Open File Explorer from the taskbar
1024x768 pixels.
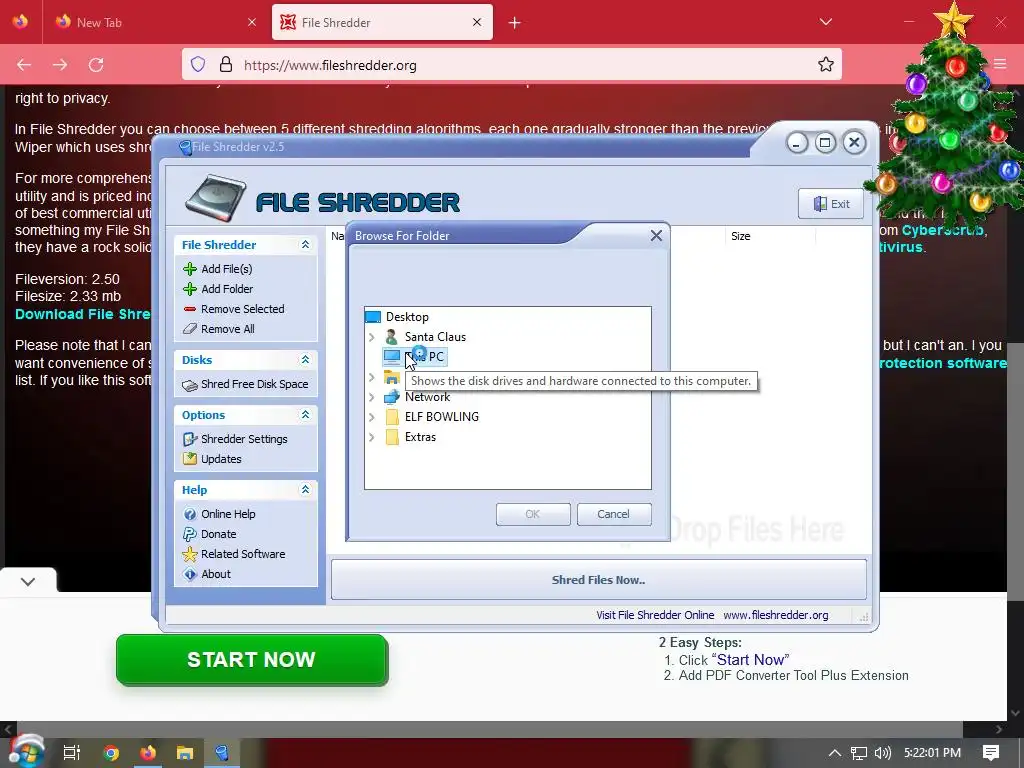(x=185, y=753)
